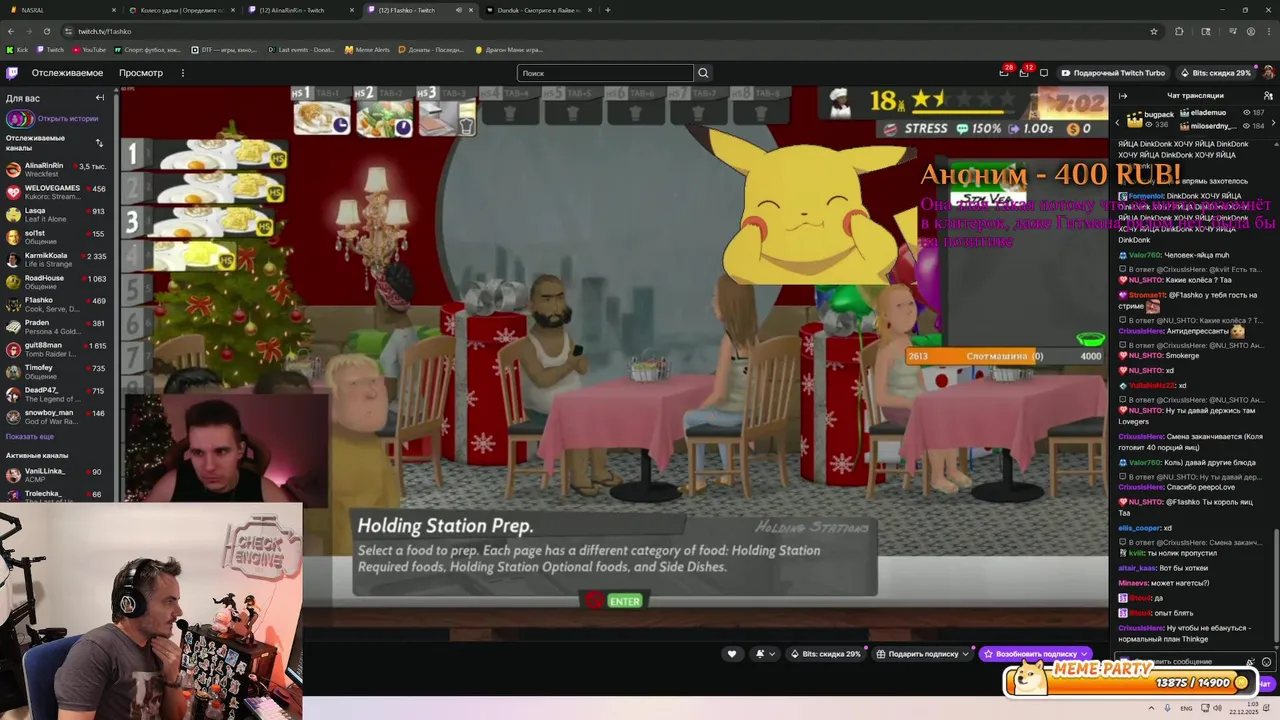Click the Bits: скидка 29% button below the stream
The width and height of the screenshot is (1280, 720).
825,654
